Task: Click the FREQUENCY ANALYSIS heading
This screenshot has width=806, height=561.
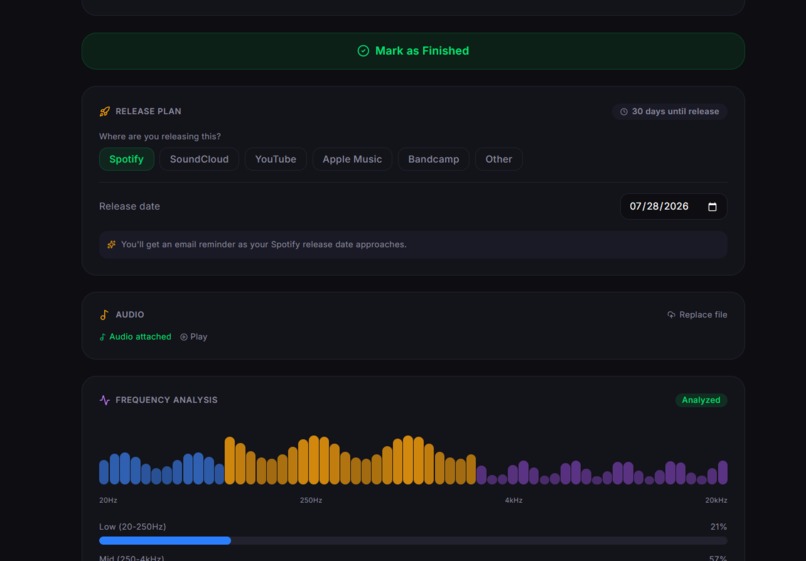Action: (167, 400)
